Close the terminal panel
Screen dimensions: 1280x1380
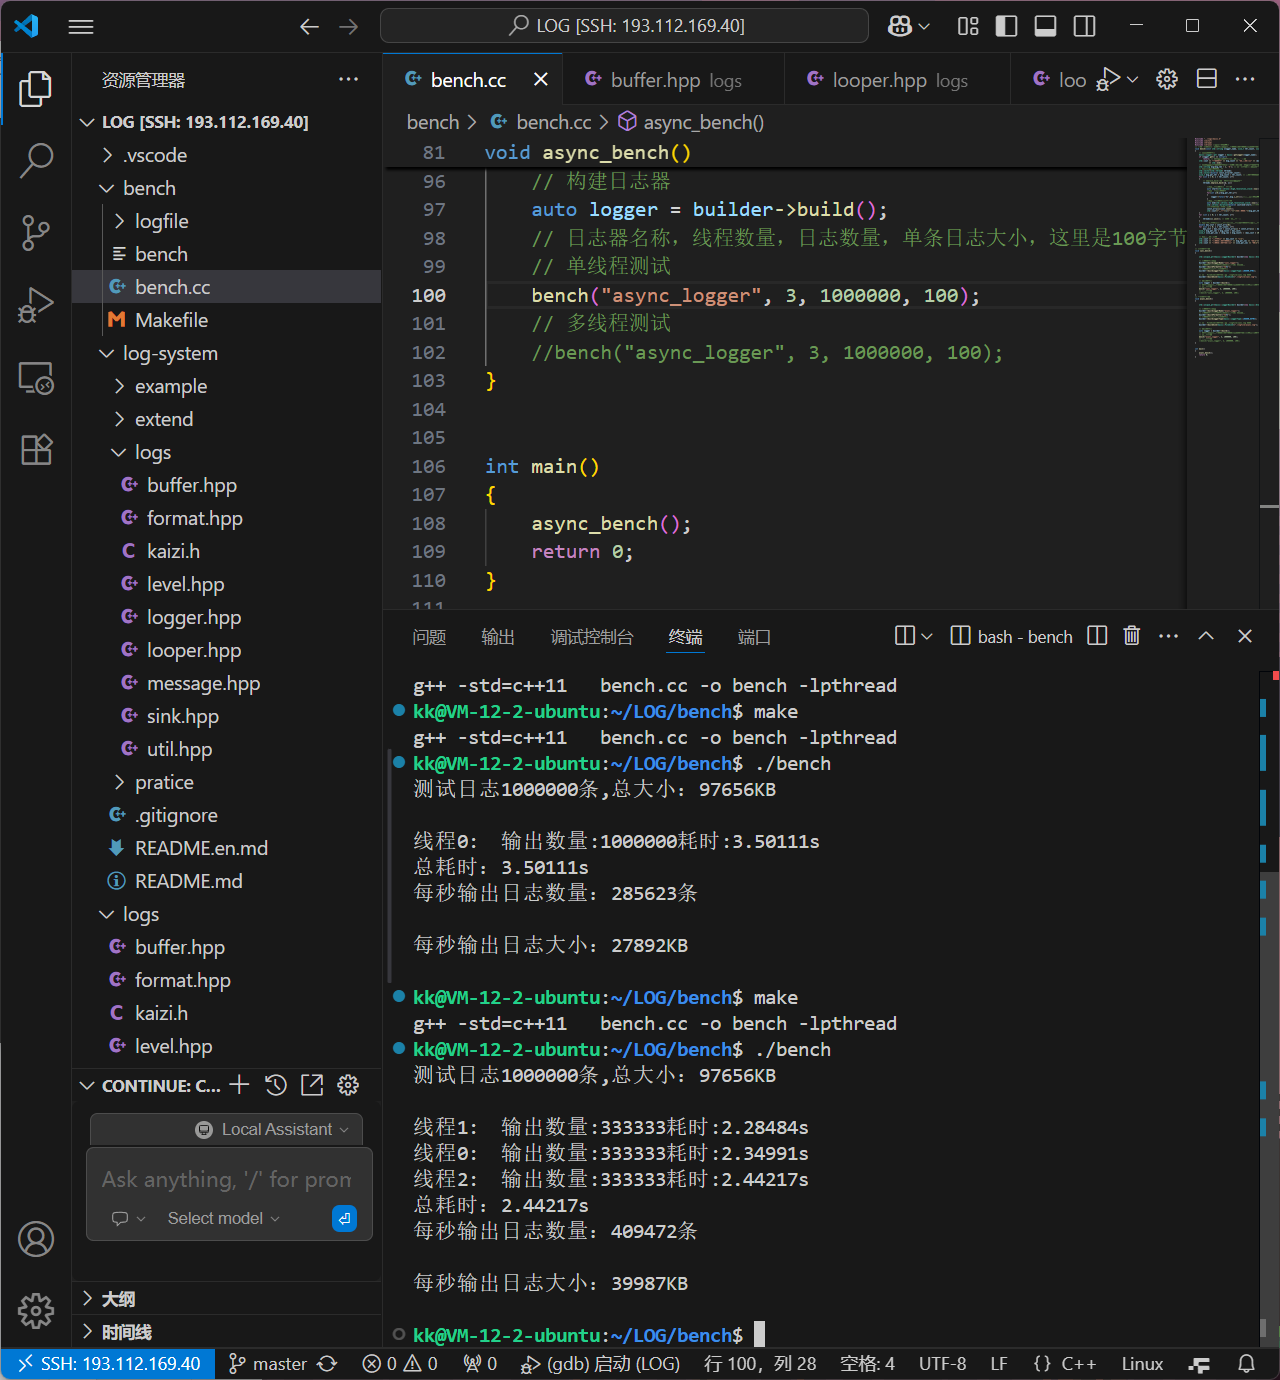(1245, 636)
